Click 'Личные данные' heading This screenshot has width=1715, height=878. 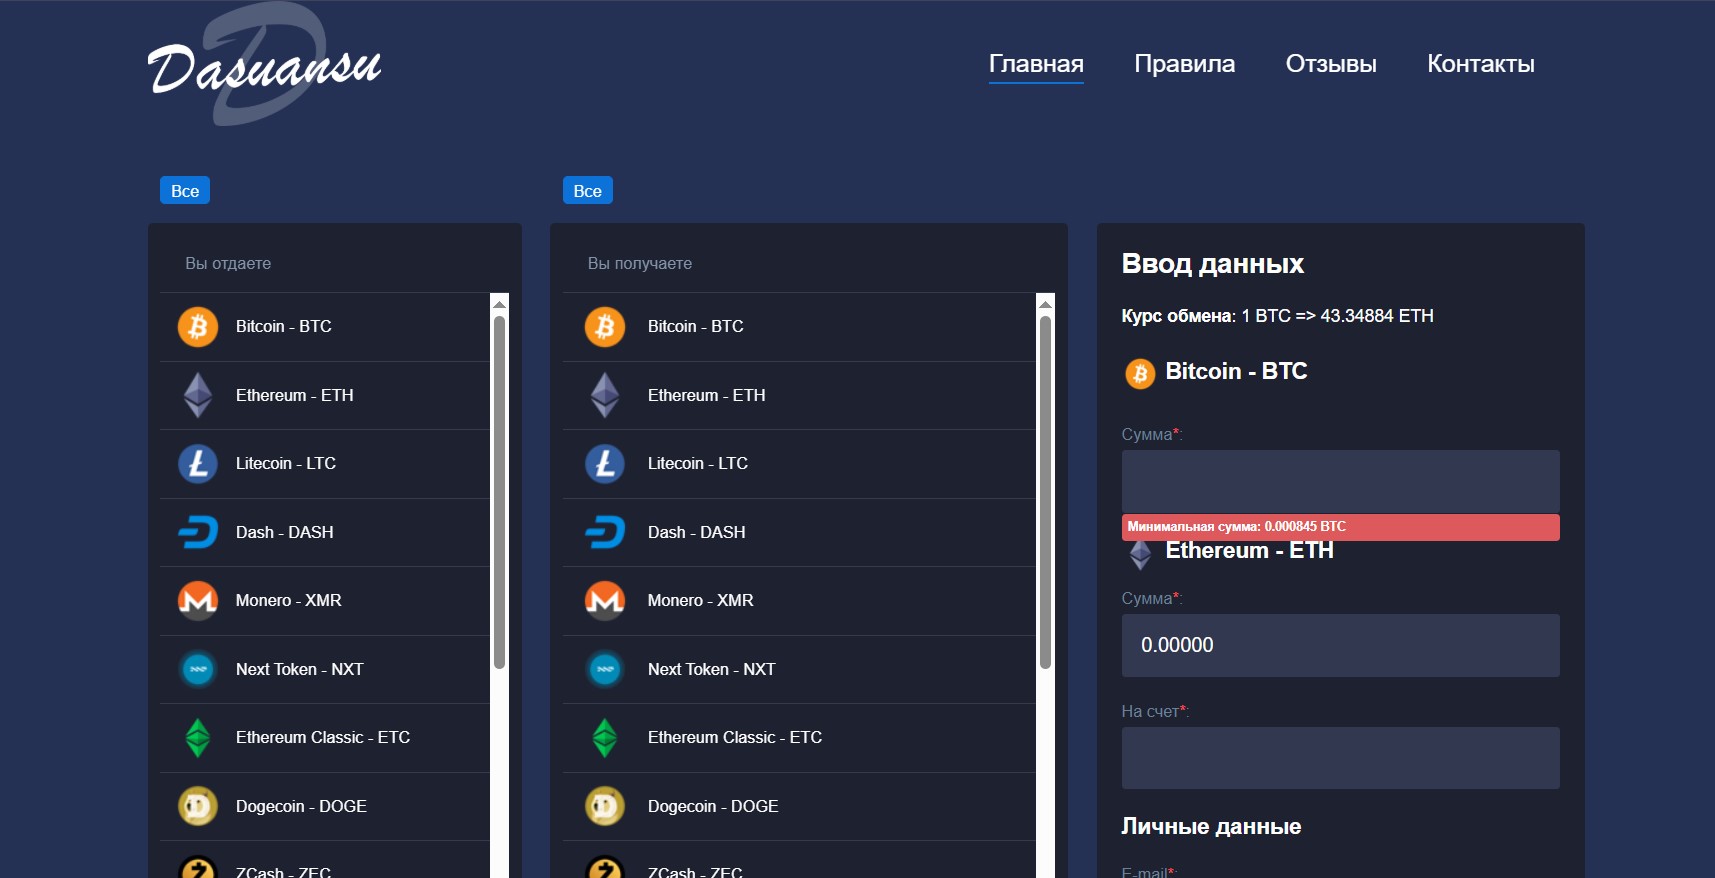click(x=1211, y=826)
